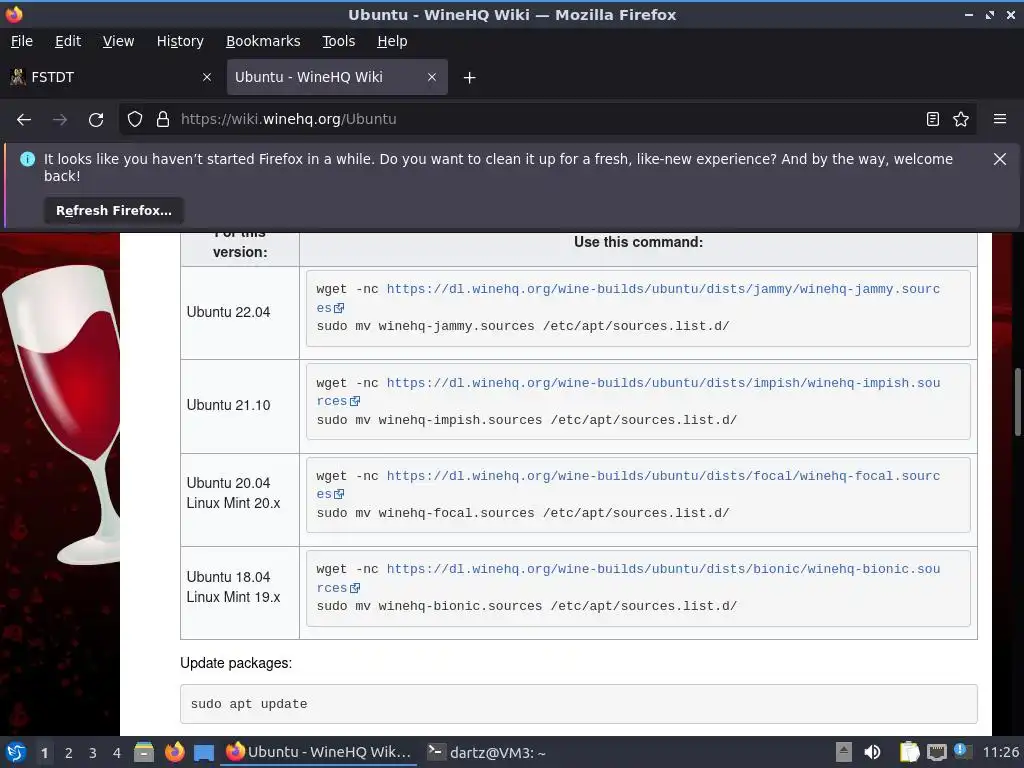The image size is (1024, 768).
Task: Click the forward navigation arrow
Action: click(60, 120)
